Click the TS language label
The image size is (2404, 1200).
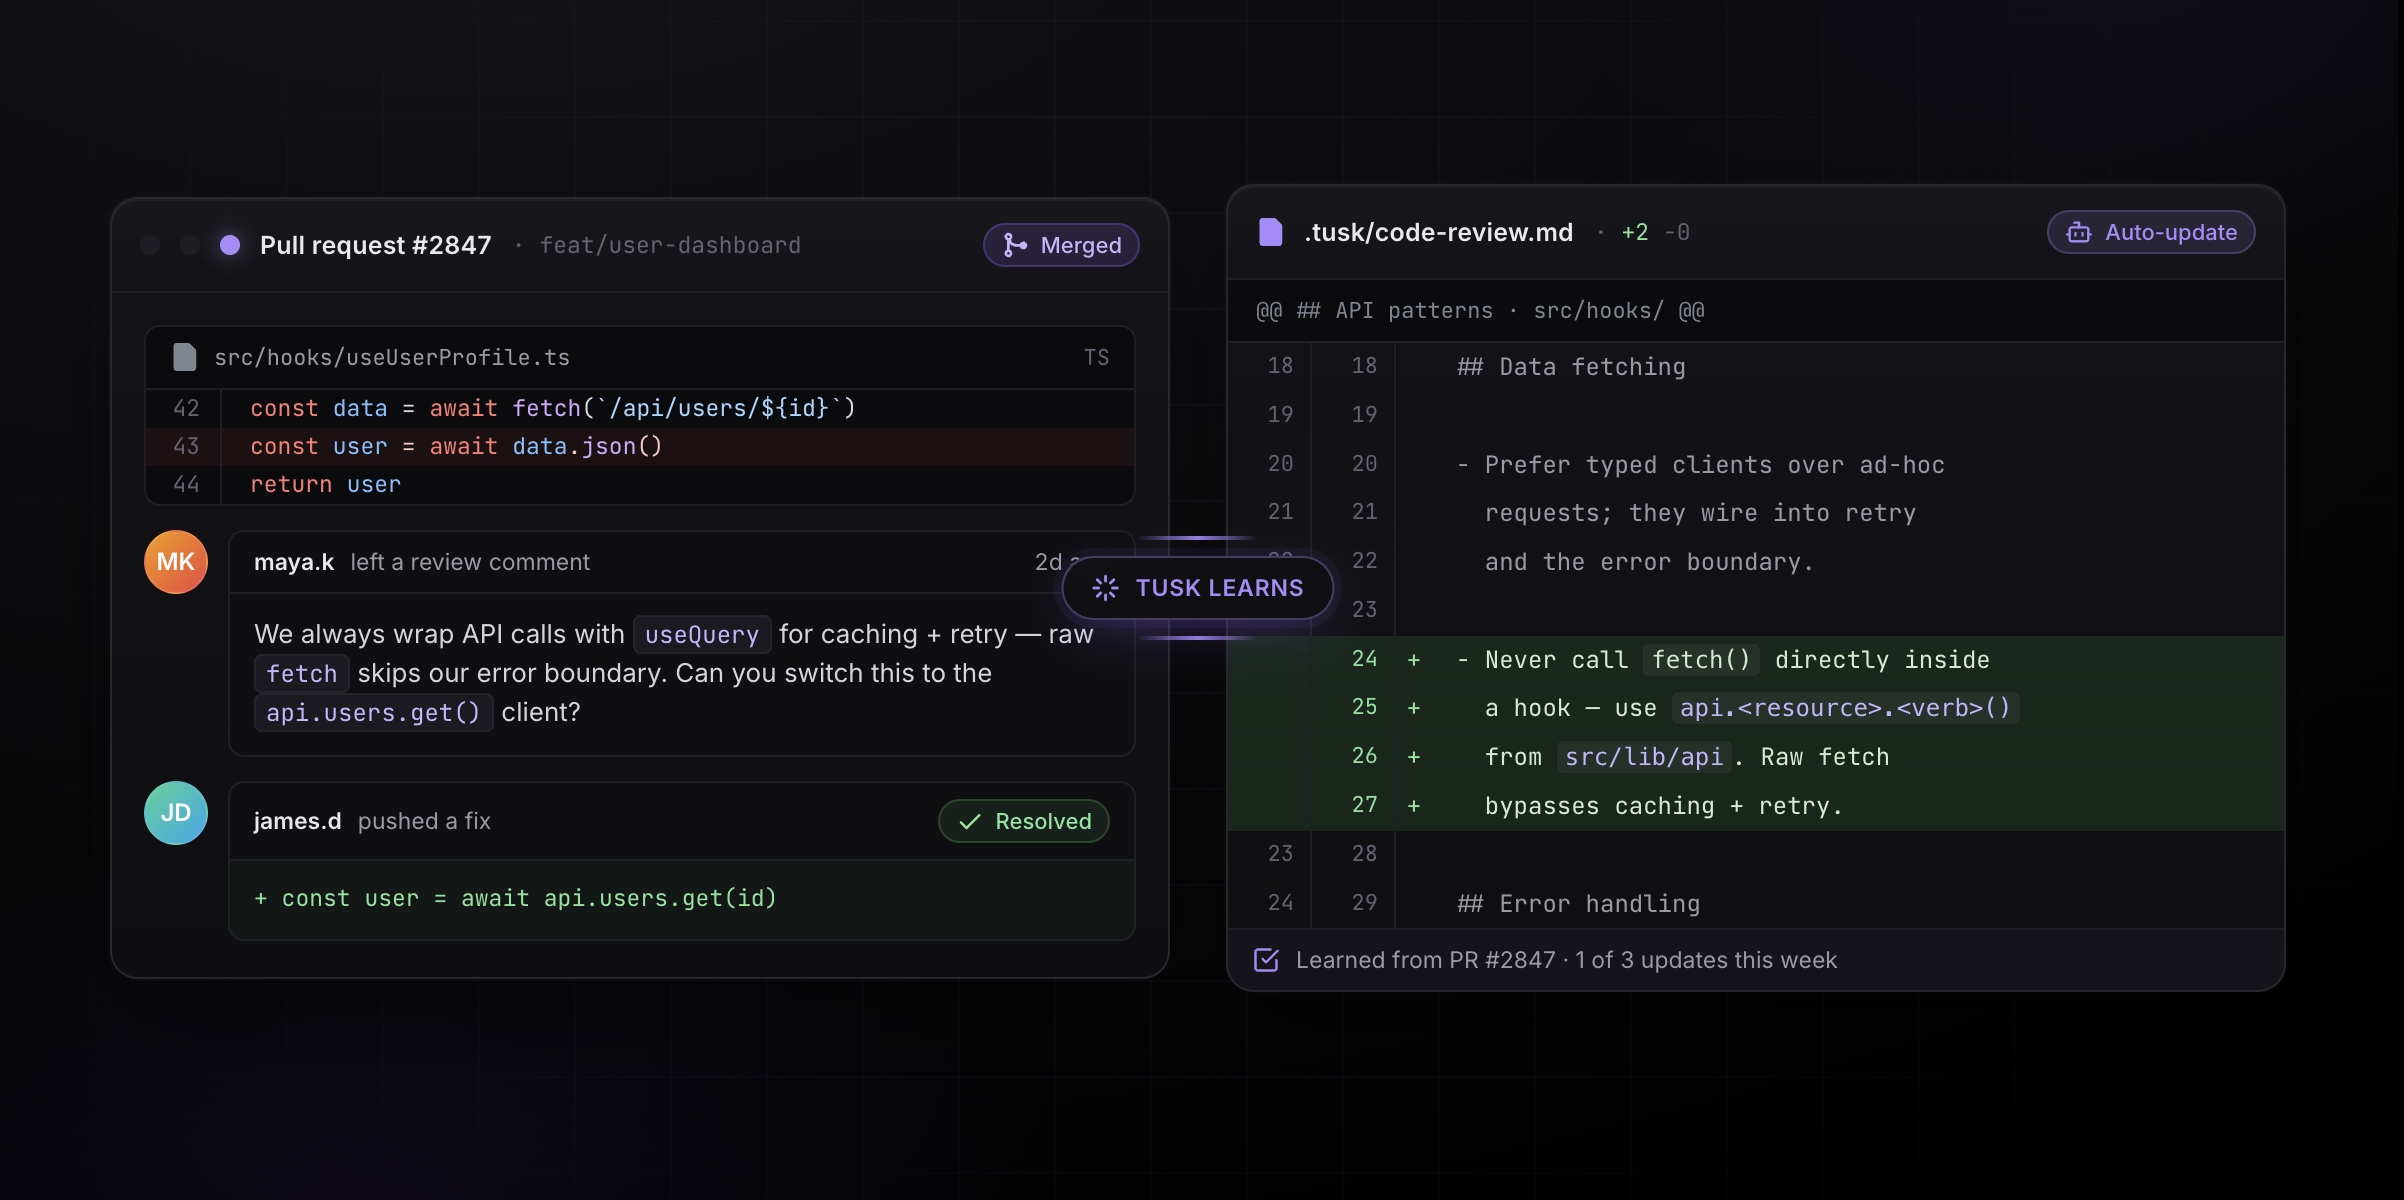click(x=1096, y=357)
